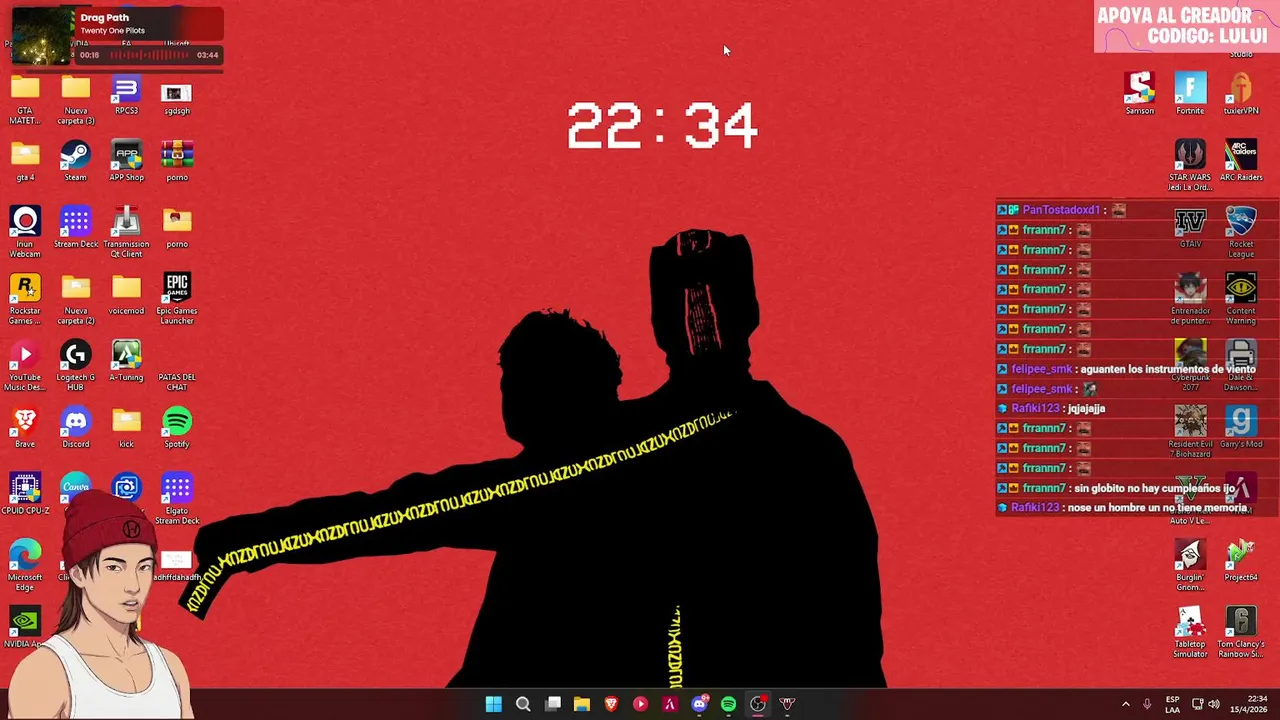Select the Cyberpunk 2077 desktop icon
The width and height of the screenshot is (1280, 720).
[x=1190, y=365]
